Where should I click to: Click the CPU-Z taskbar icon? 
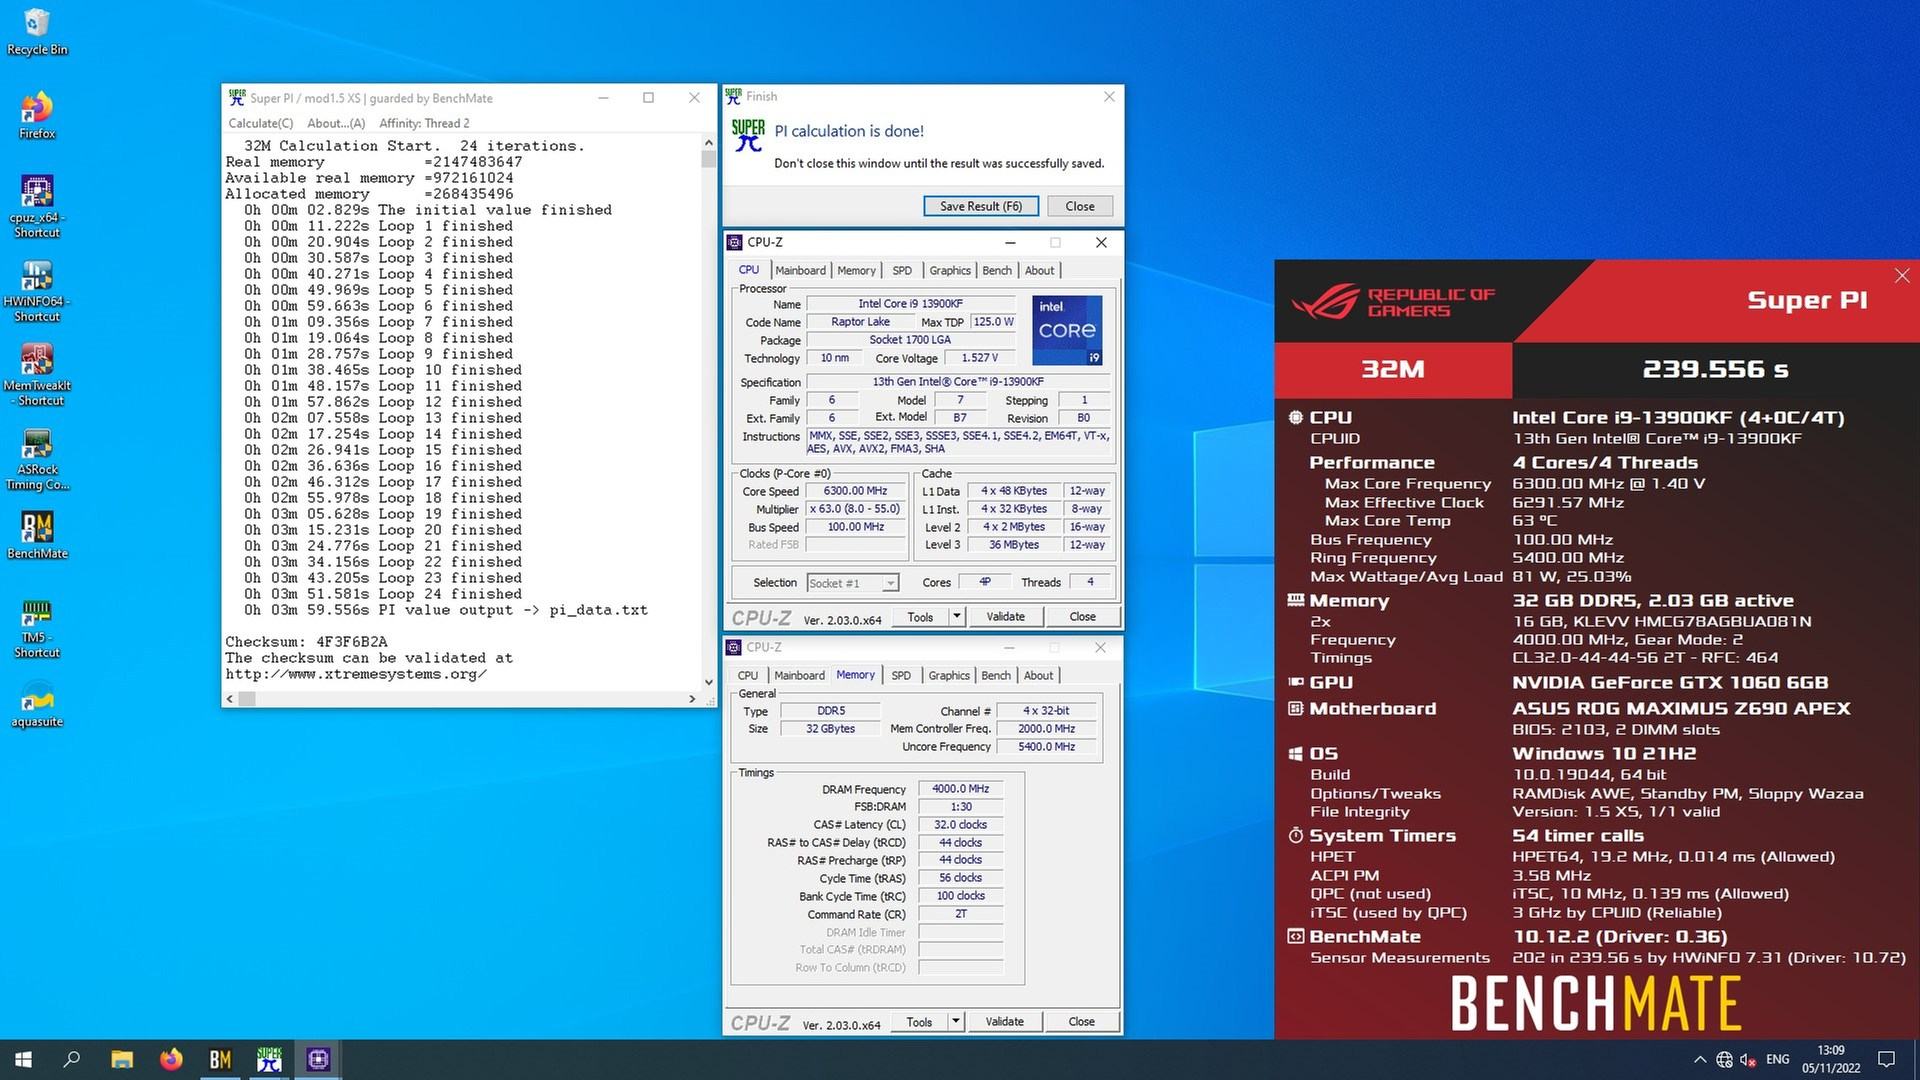[x=318, y=1059]
